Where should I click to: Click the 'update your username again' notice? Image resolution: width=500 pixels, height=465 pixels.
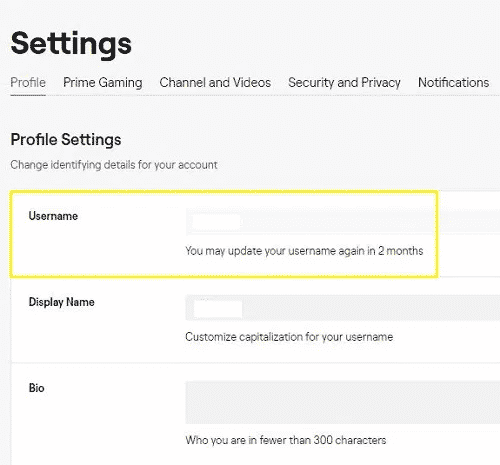(x=304, y=251)
